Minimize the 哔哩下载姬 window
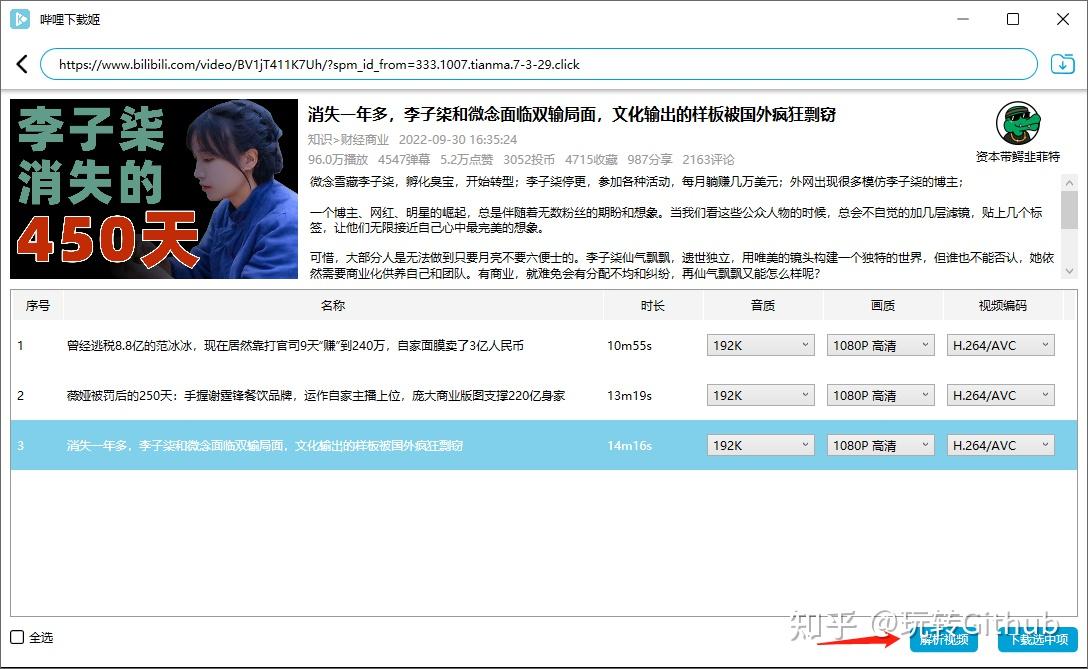The height and width of the screenshot is (669, 1088). tap(963, 19)
